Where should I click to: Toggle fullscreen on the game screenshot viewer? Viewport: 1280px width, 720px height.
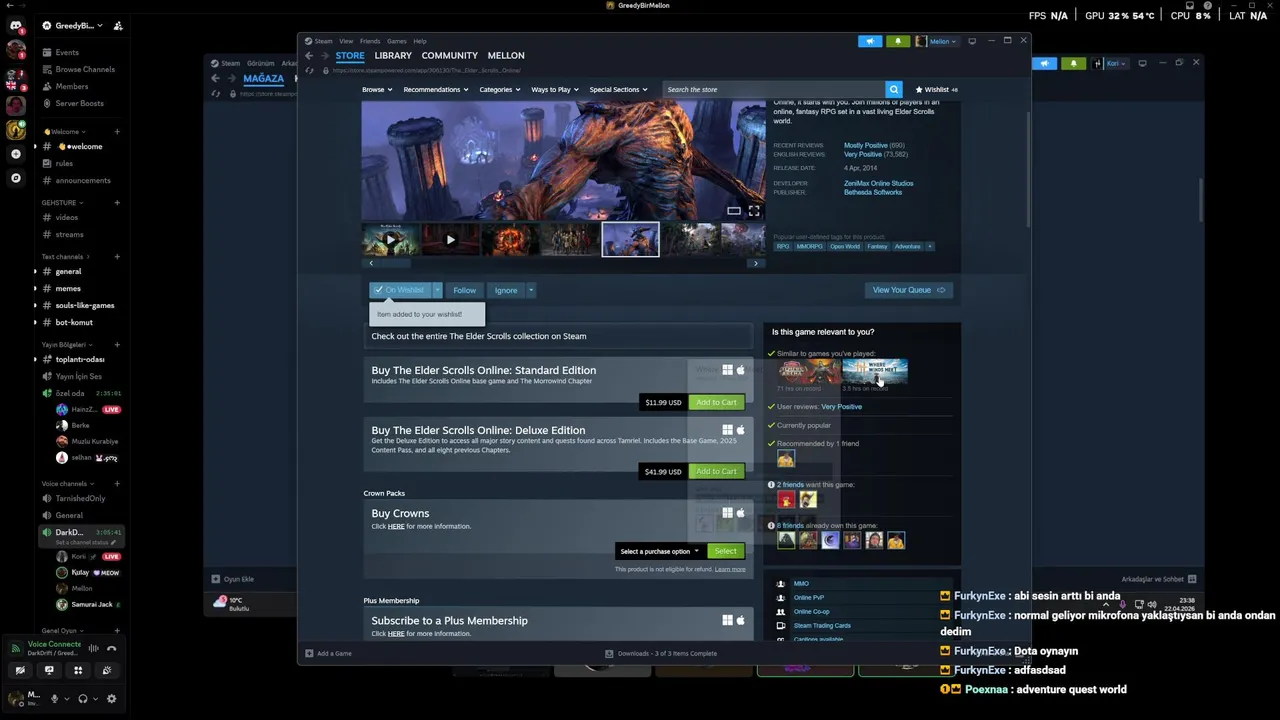tap(754, 211)
